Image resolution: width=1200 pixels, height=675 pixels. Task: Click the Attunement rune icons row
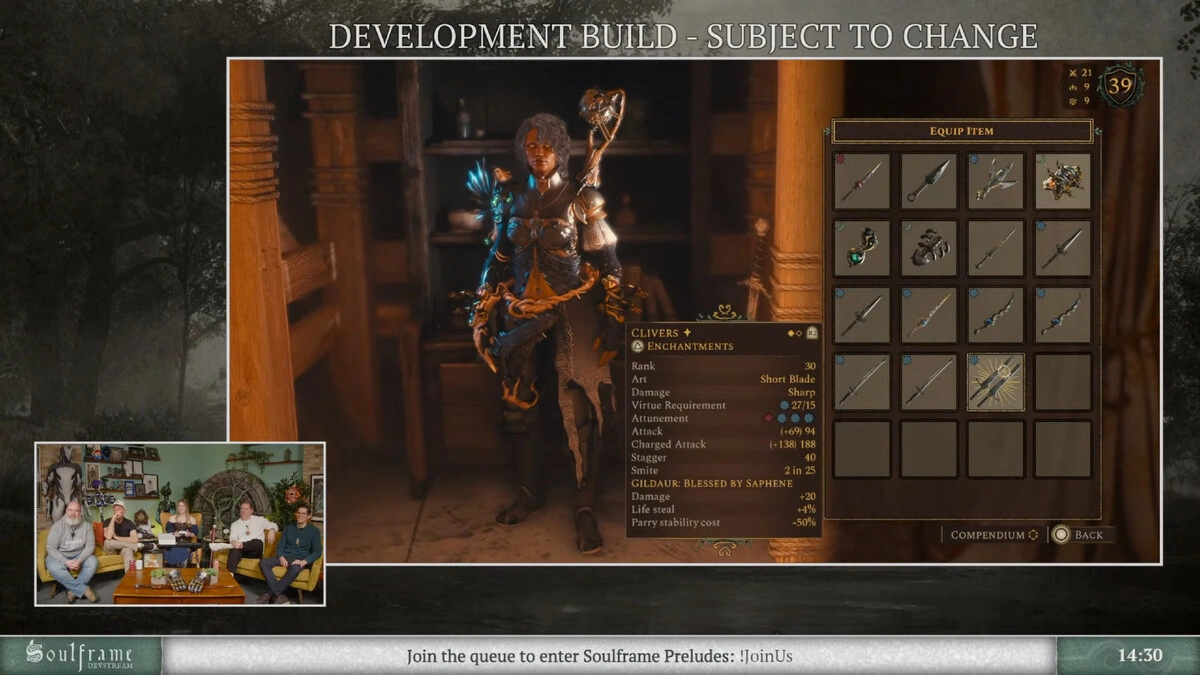(x=790, y=418)
